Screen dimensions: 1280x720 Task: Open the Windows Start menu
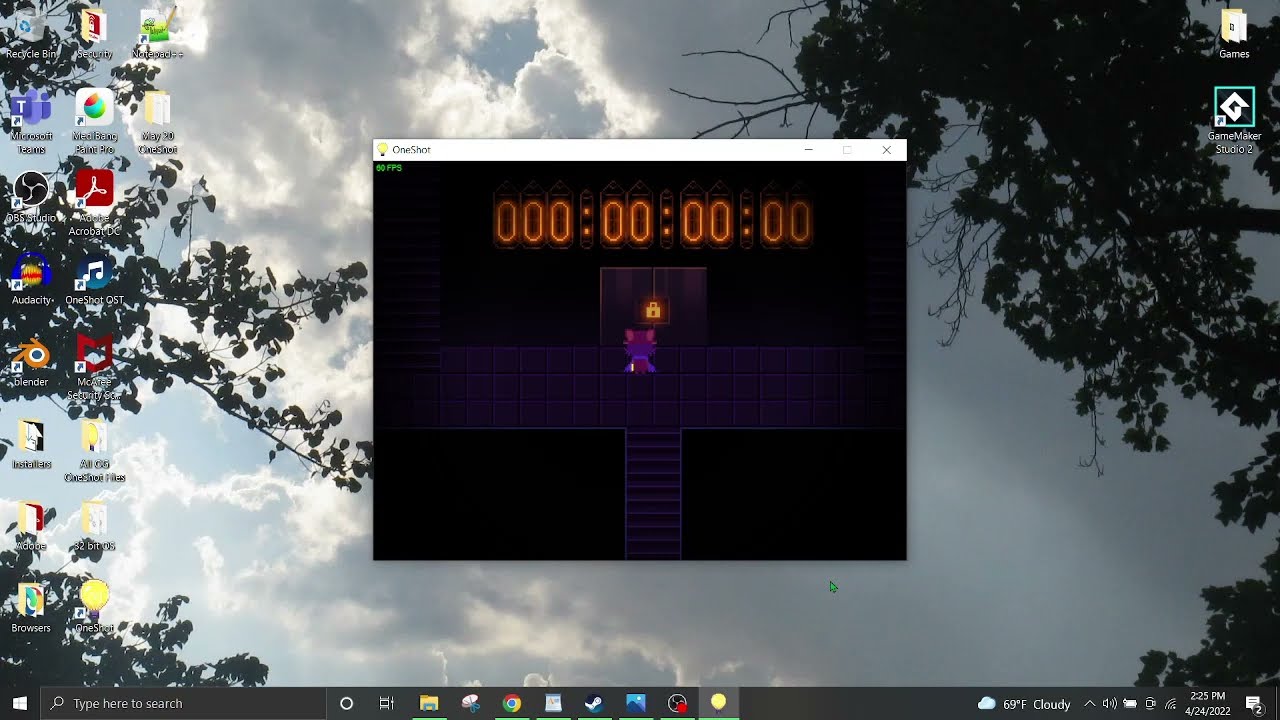[x=20, y=703]
